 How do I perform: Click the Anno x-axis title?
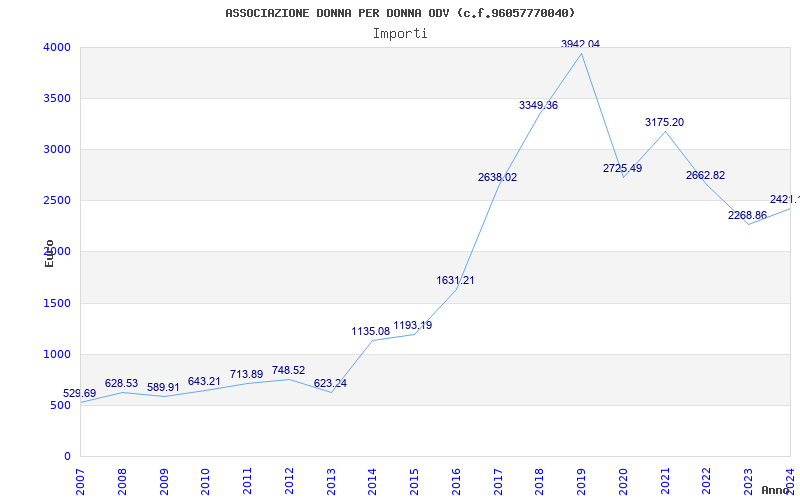click(x=774, y=490)
